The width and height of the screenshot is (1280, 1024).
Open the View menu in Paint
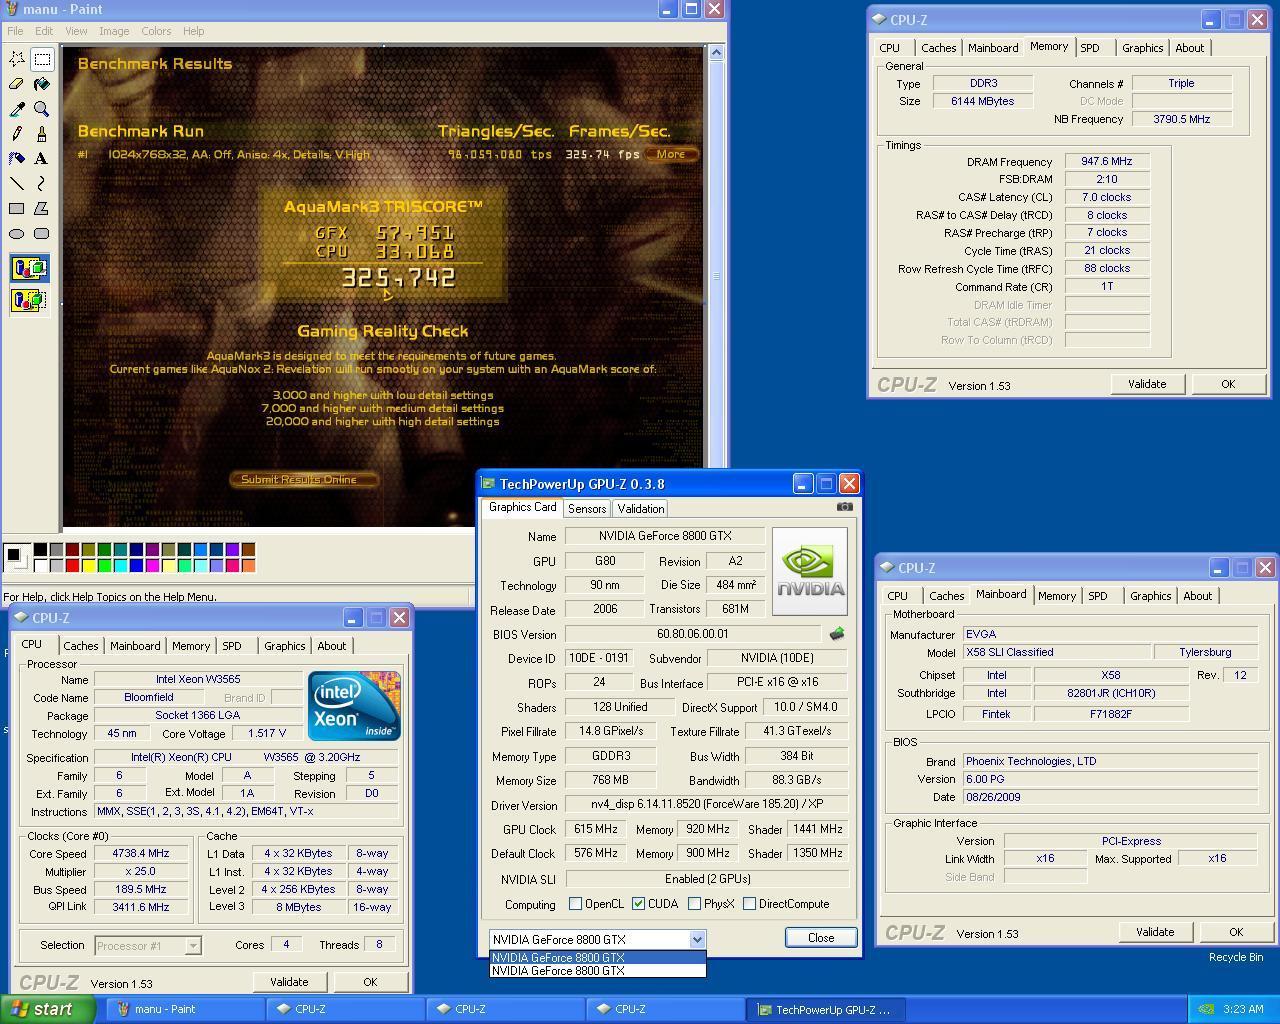coord(76,31)
